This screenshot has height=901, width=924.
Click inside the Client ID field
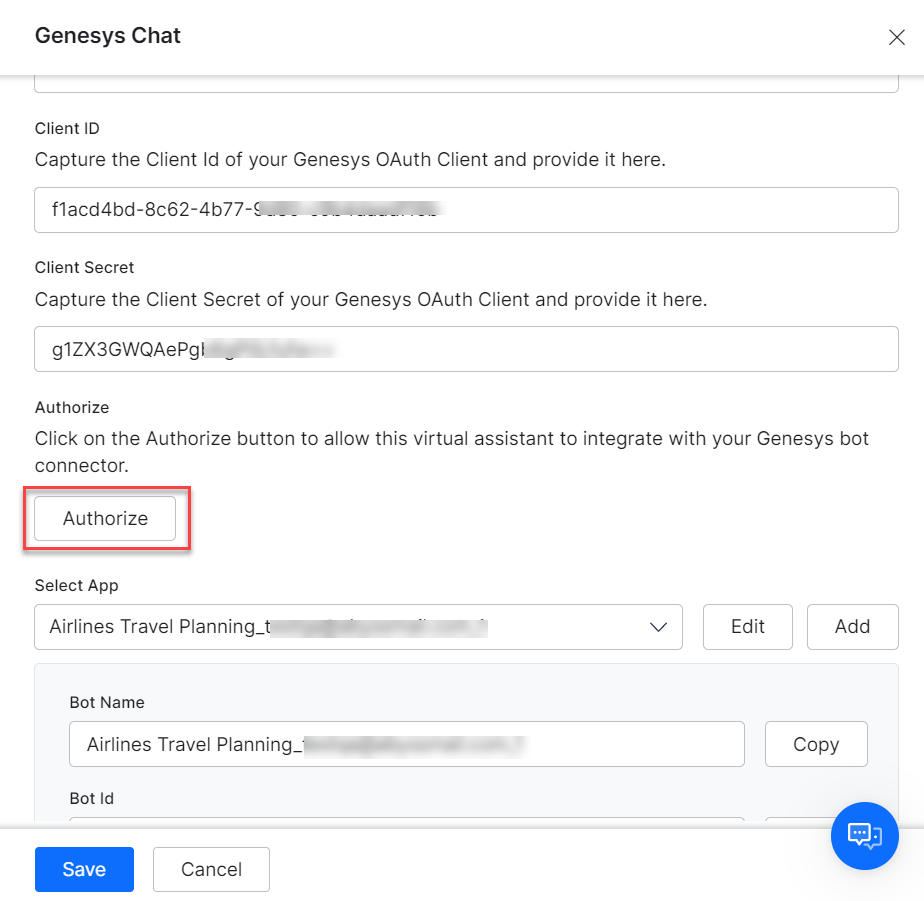point(466,210)
